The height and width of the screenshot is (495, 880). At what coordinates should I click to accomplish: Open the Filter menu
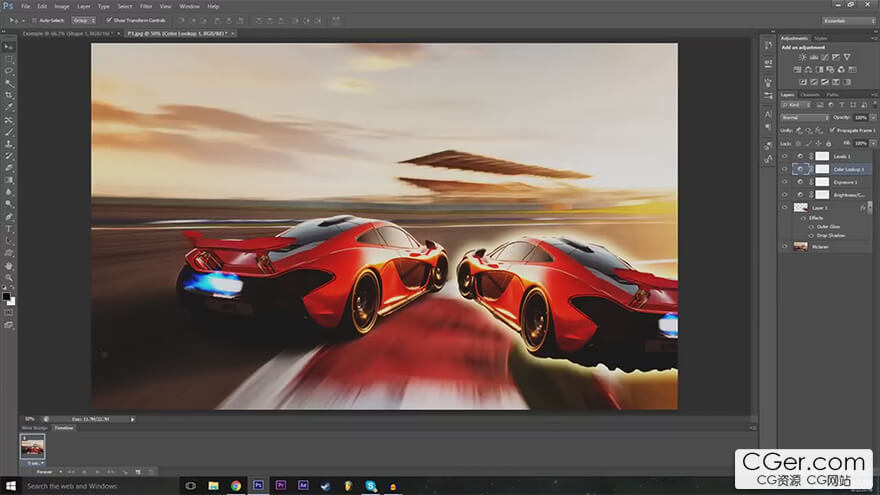(146, 6)
